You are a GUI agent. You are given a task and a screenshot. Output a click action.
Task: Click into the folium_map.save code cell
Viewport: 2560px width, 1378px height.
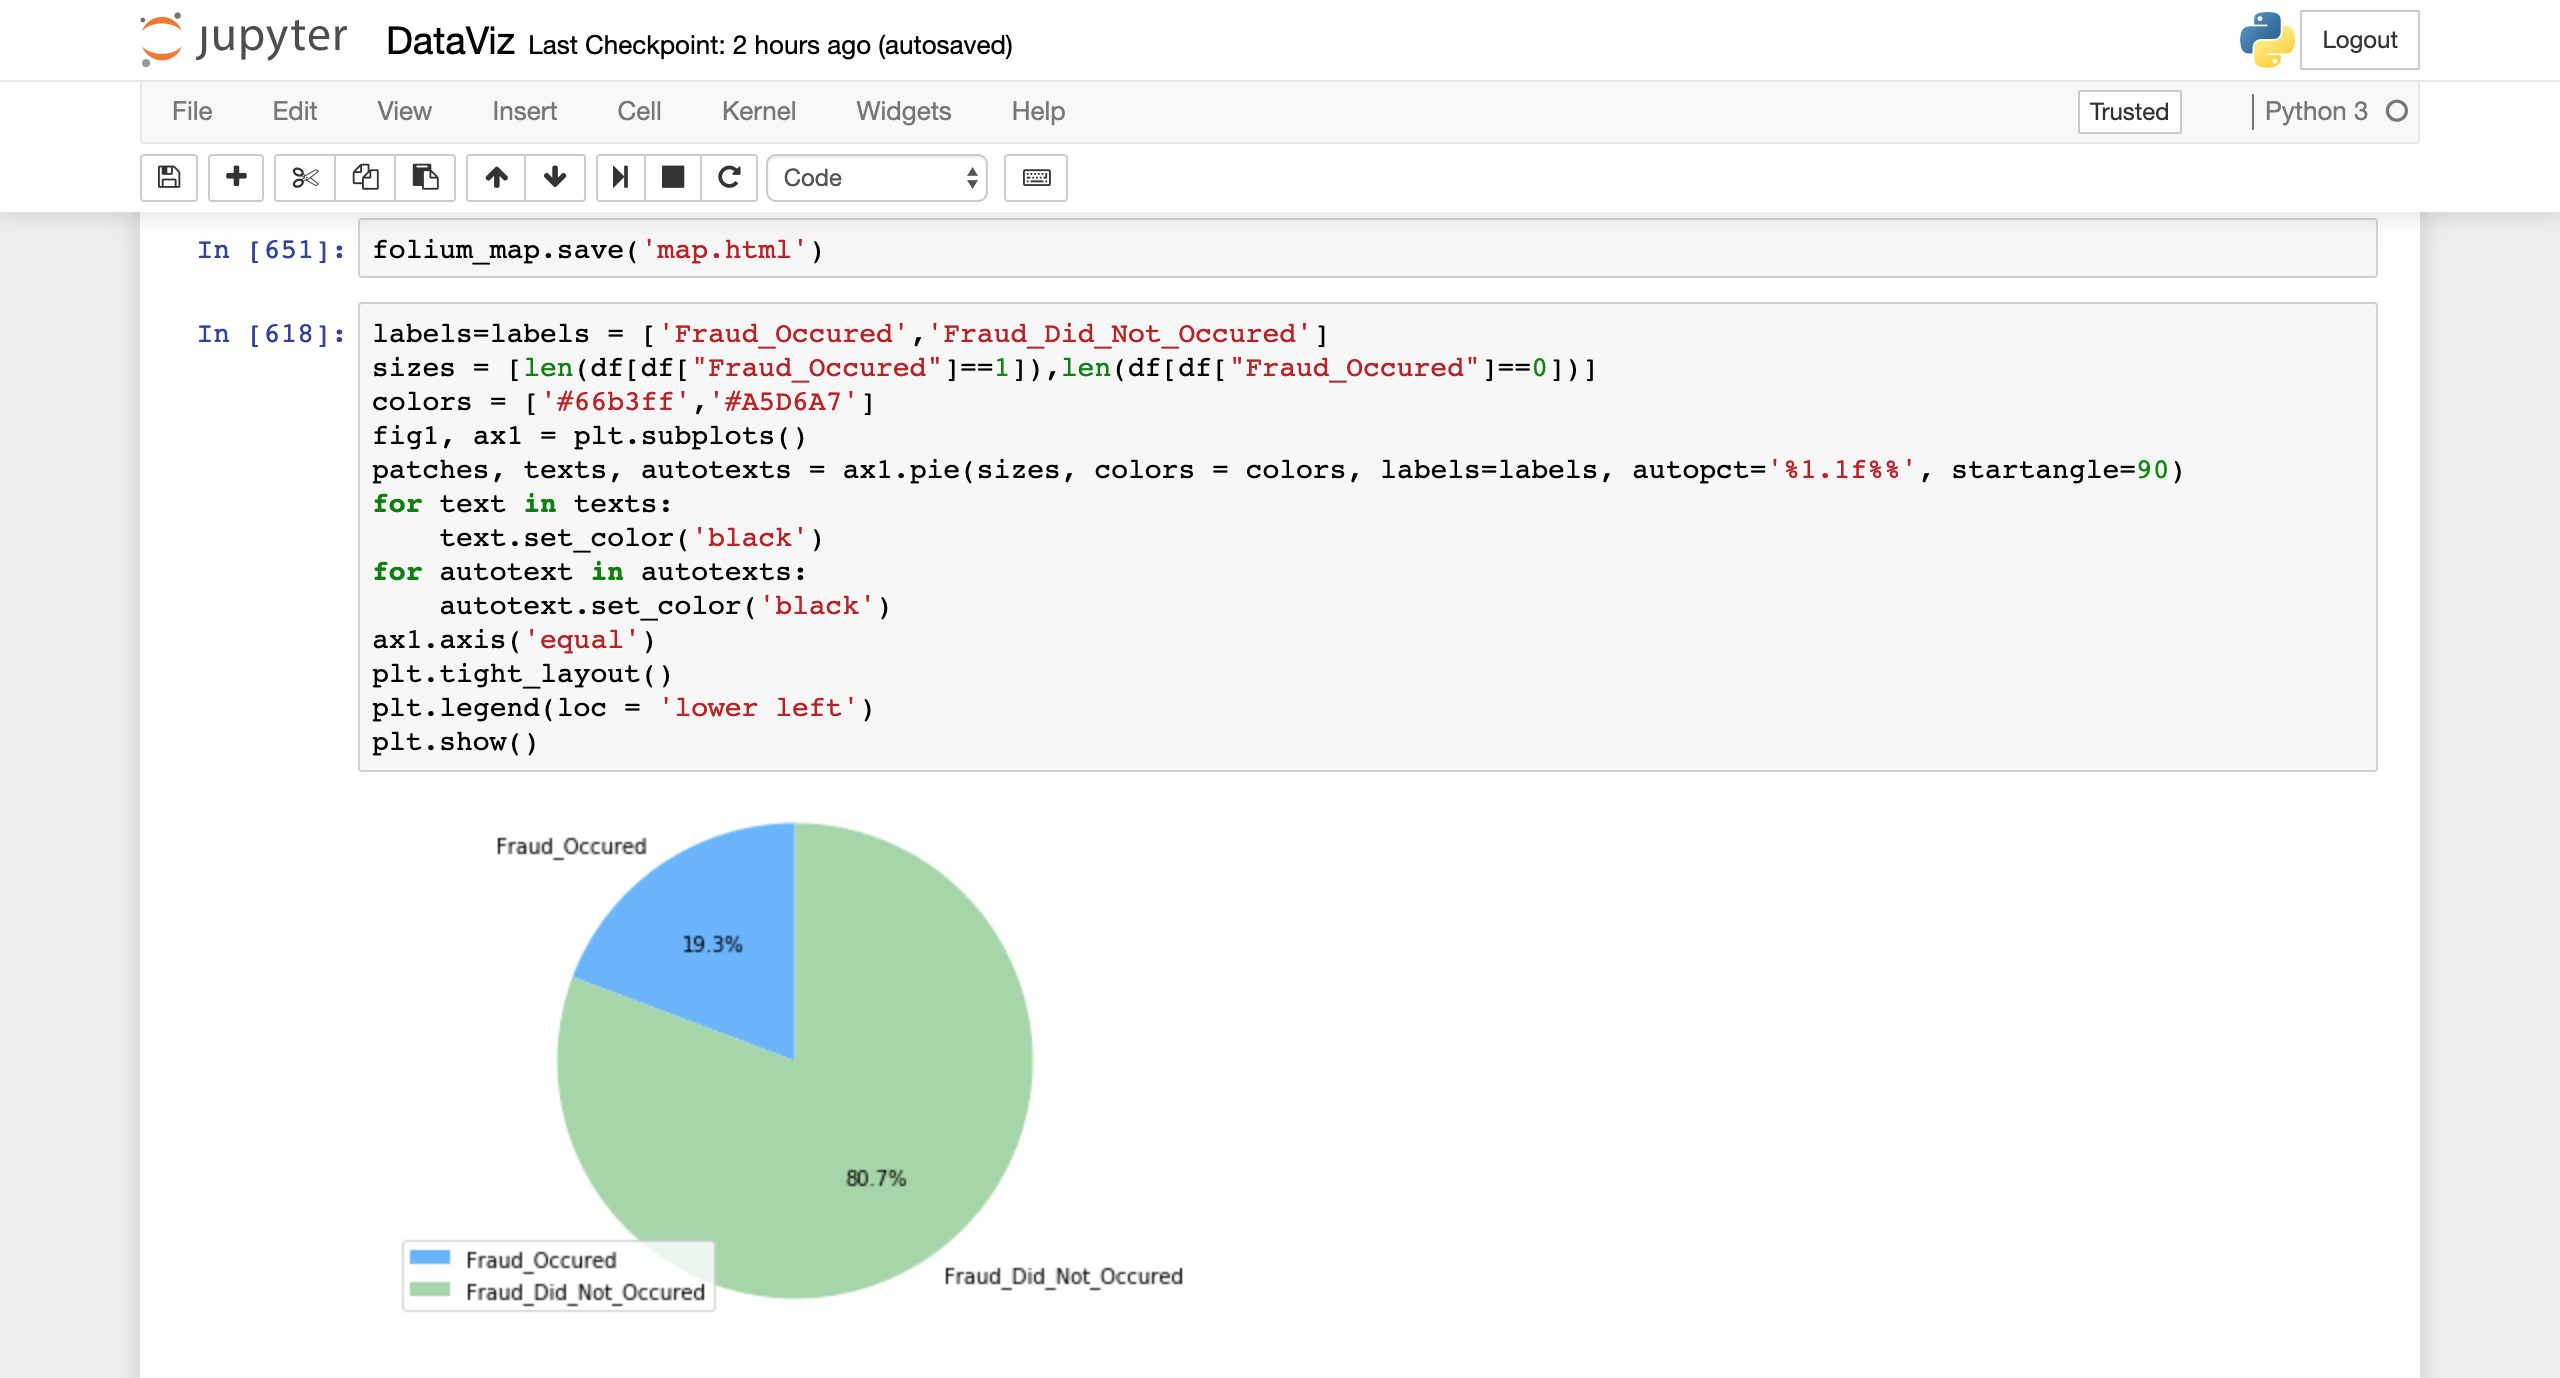click(1366, 249)
